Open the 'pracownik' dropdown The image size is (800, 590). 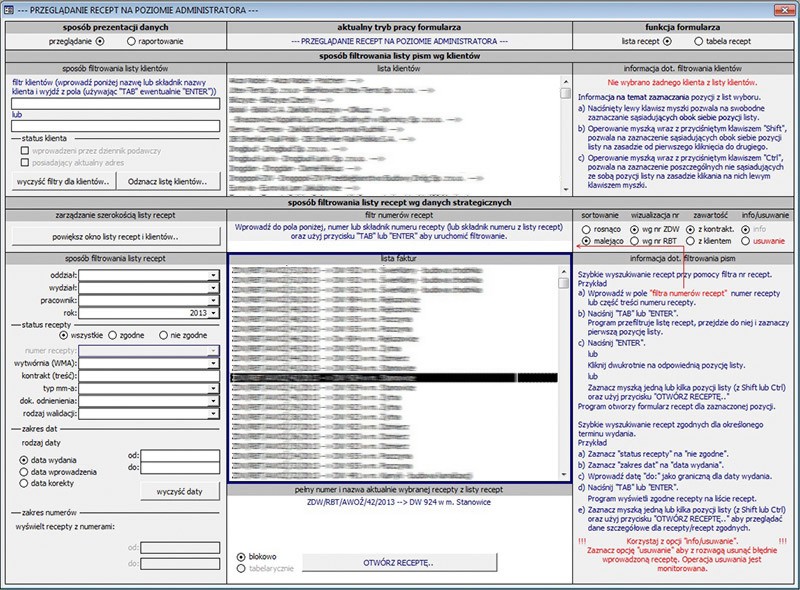[214, 301]
